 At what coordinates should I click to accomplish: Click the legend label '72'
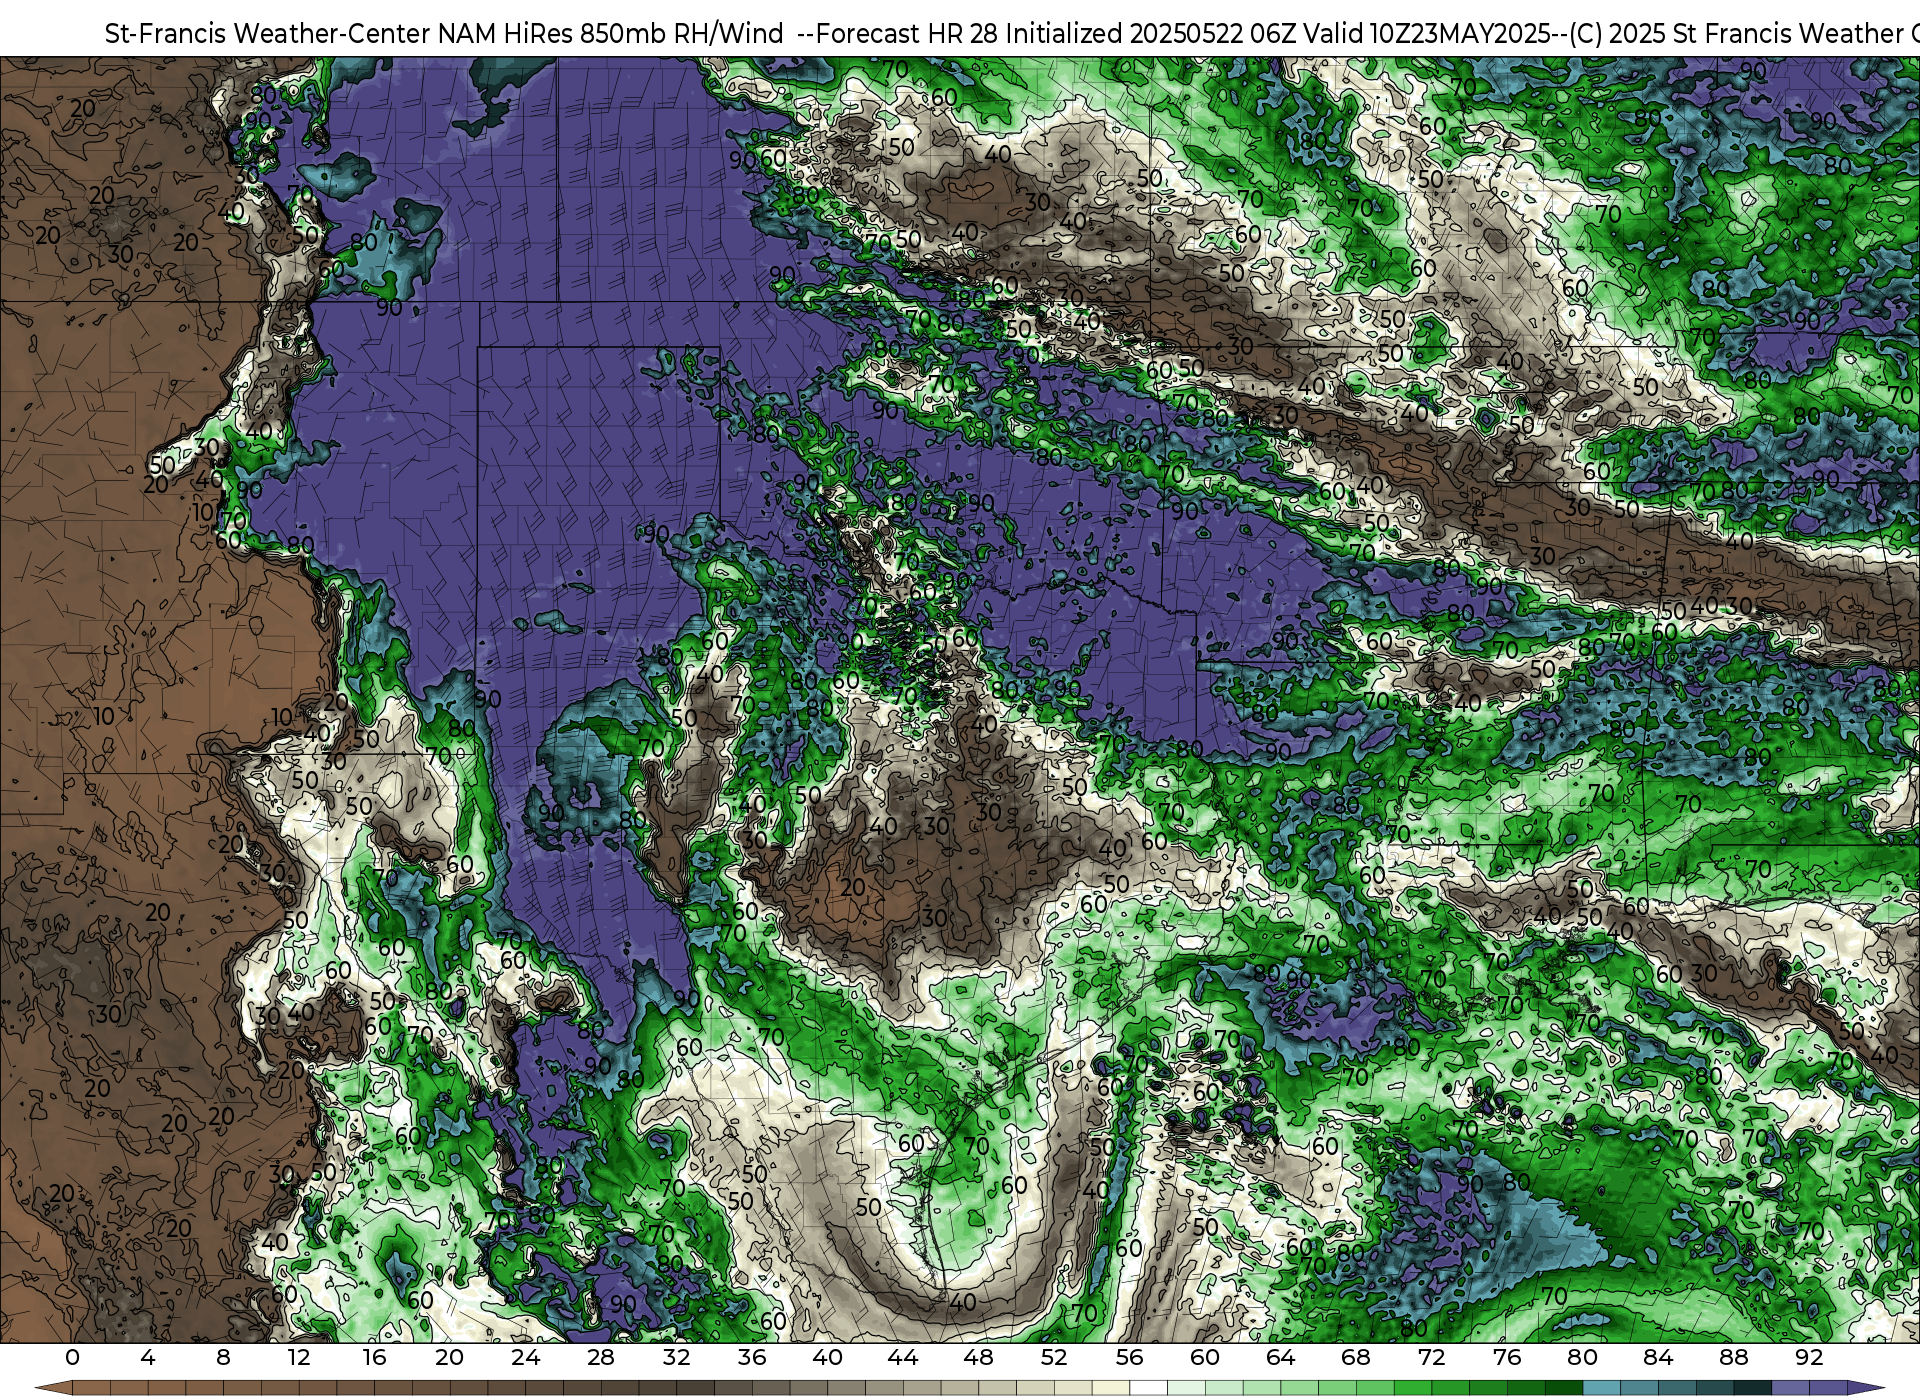click(x=1432, y=1358)
